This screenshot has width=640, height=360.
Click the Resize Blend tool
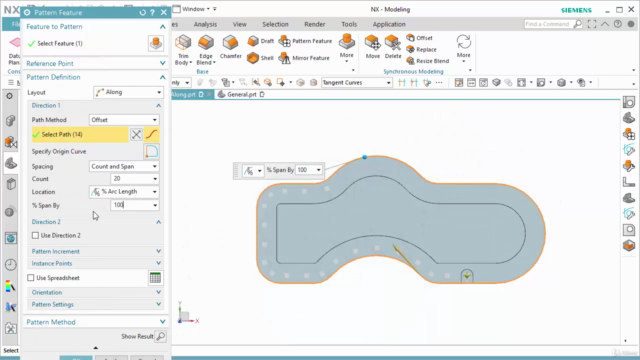pyautogui.click(x=428, y=61)
